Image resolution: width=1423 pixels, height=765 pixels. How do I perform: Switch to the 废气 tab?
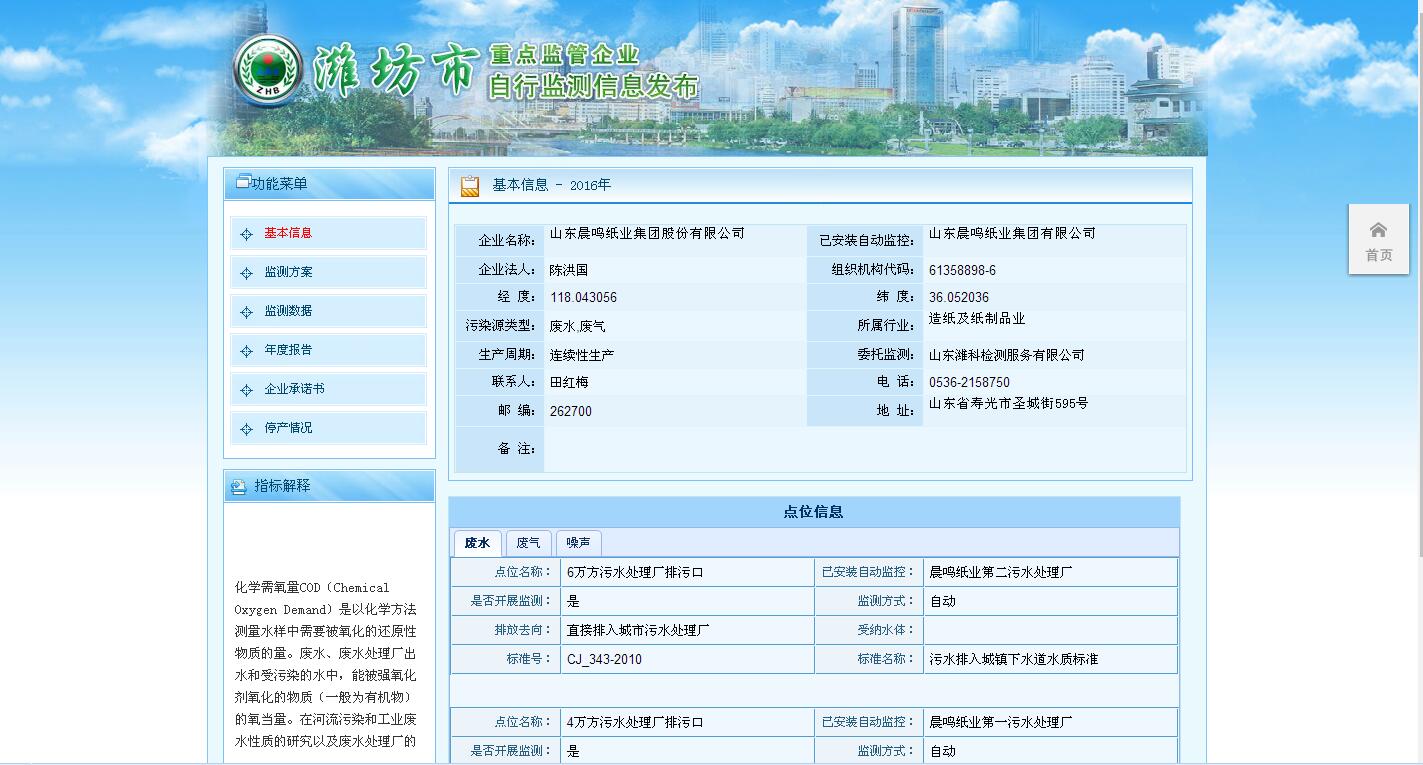pyautogui.click(x=528, y=543)
